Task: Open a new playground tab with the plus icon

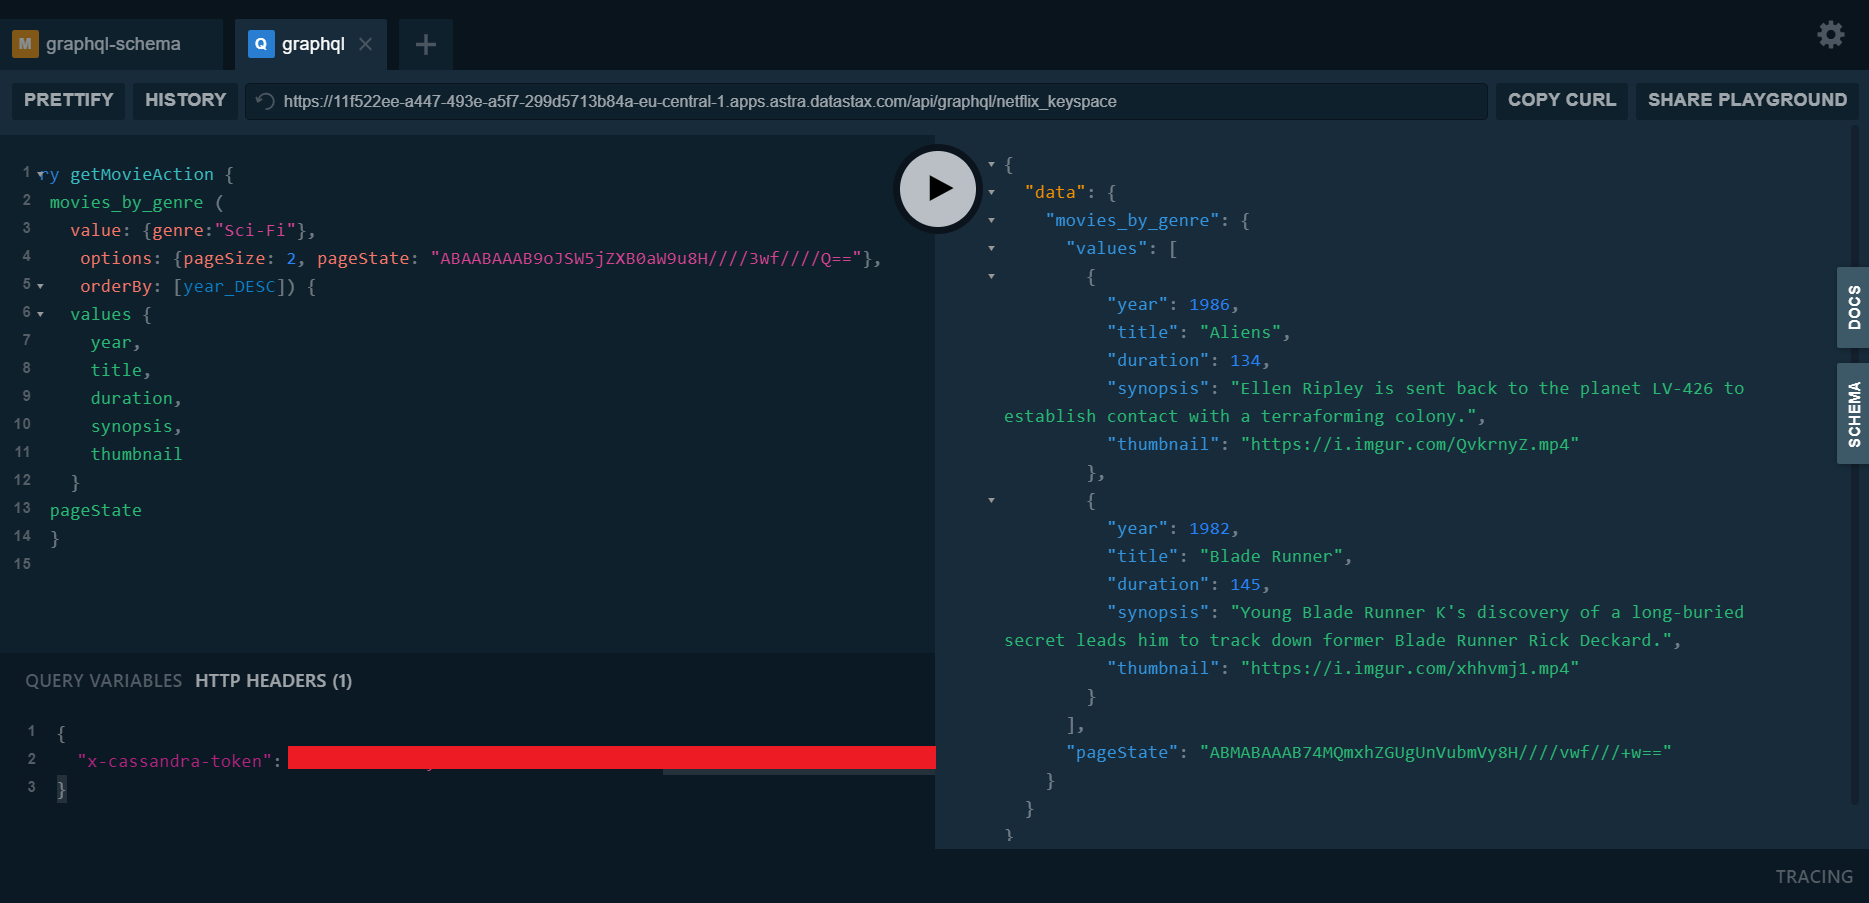Action: click(x=425, y=44)
